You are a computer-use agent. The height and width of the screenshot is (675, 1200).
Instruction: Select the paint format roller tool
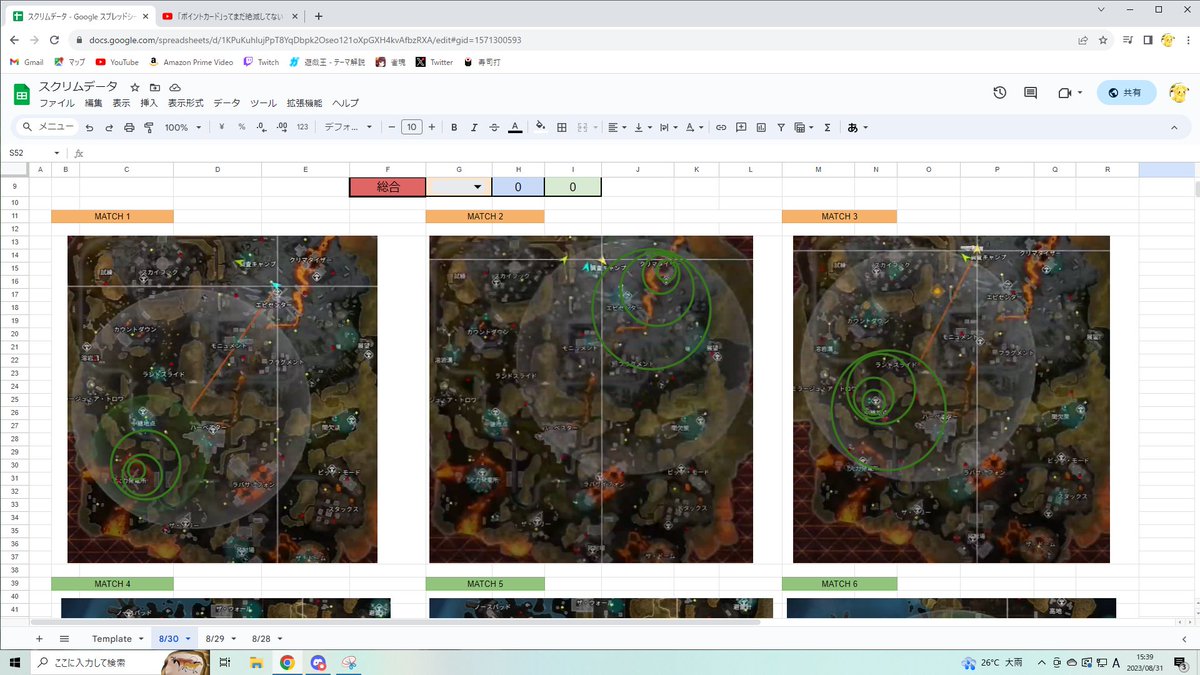[149, 128]
